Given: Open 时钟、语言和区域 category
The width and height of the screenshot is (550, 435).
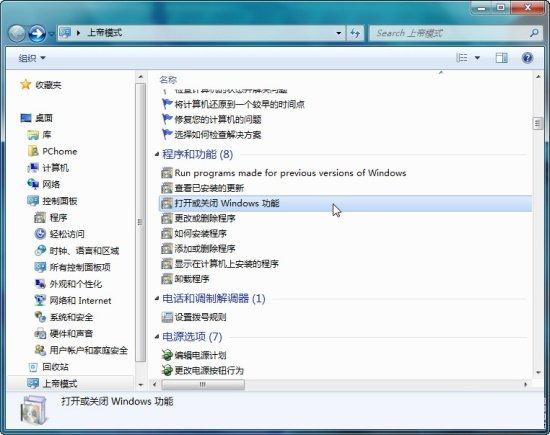Looking at the screenshot, I should [x=84, y=251].
